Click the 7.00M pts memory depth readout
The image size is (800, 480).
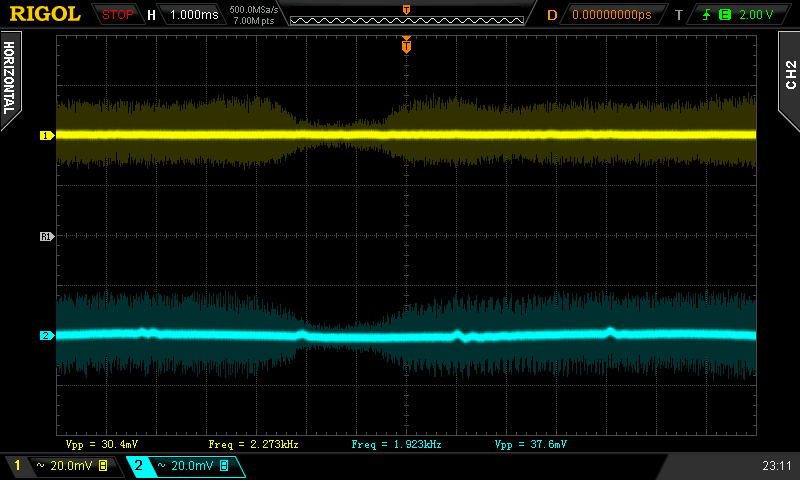pyautogui.click(x=254, y=21)
